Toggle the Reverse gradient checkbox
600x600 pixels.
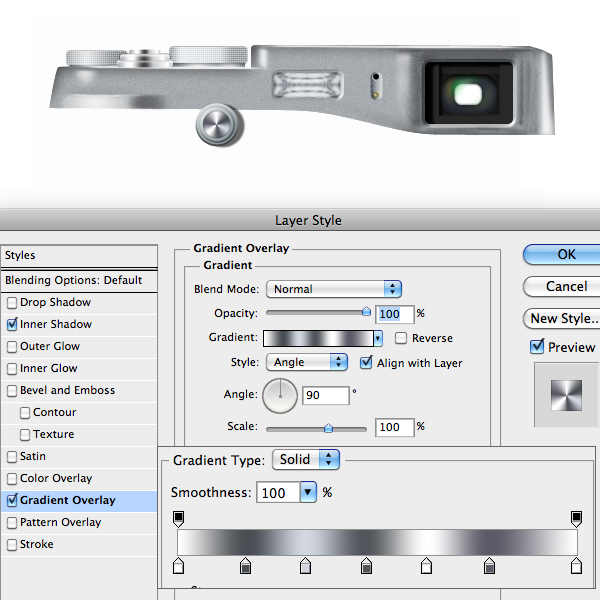[x=401, y=338]
